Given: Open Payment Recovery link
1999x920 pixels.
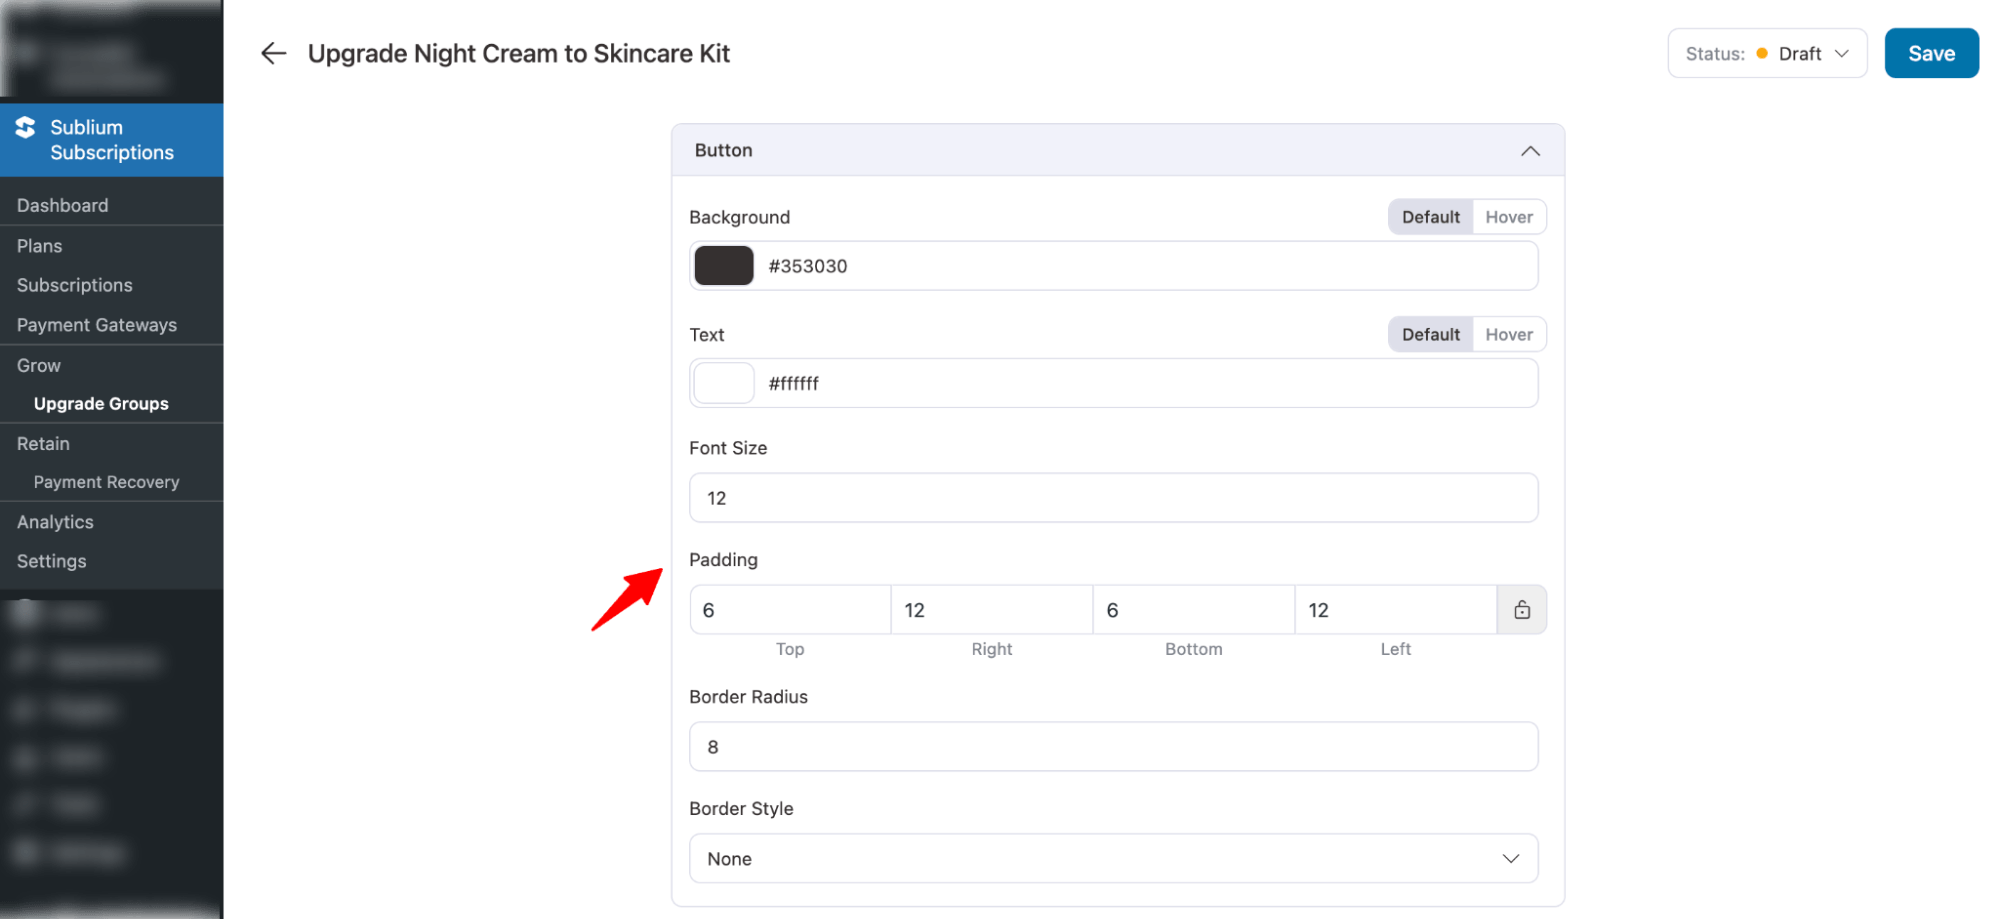Looking at the screenshot, I should 107,482.
